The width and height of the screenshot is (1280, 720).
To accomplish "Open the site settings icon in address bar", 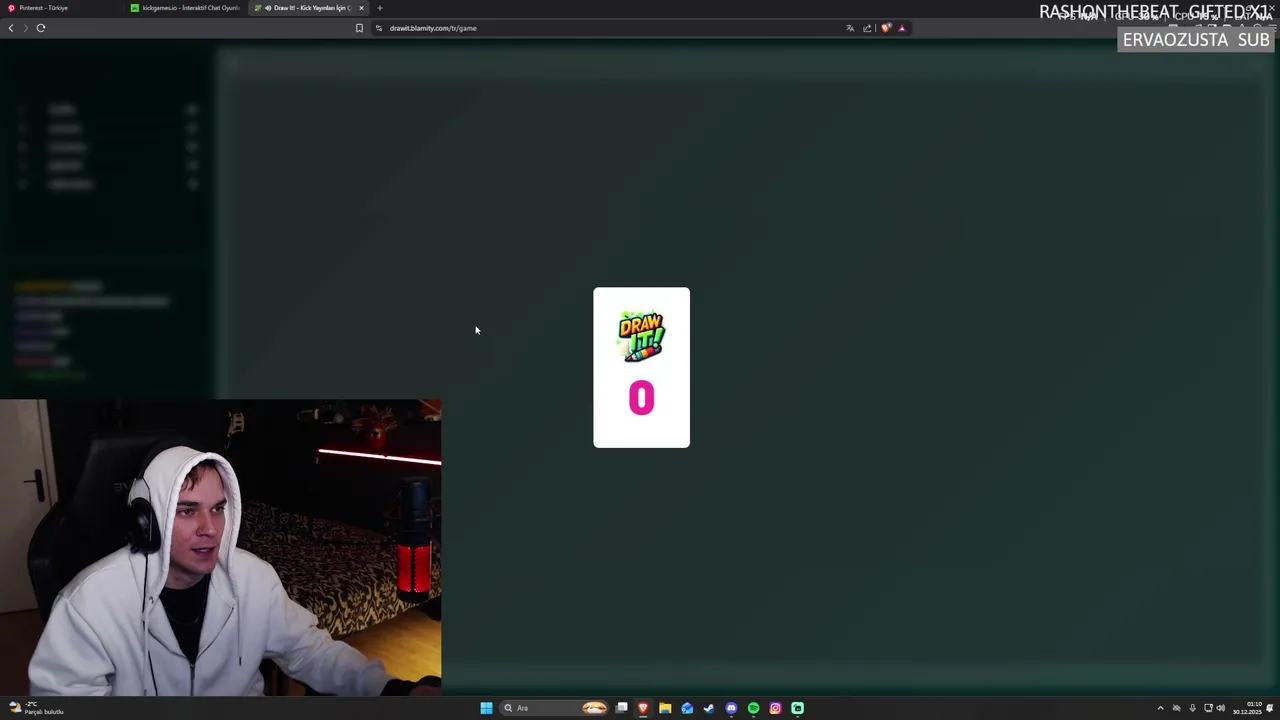I will tap(379, 28).
